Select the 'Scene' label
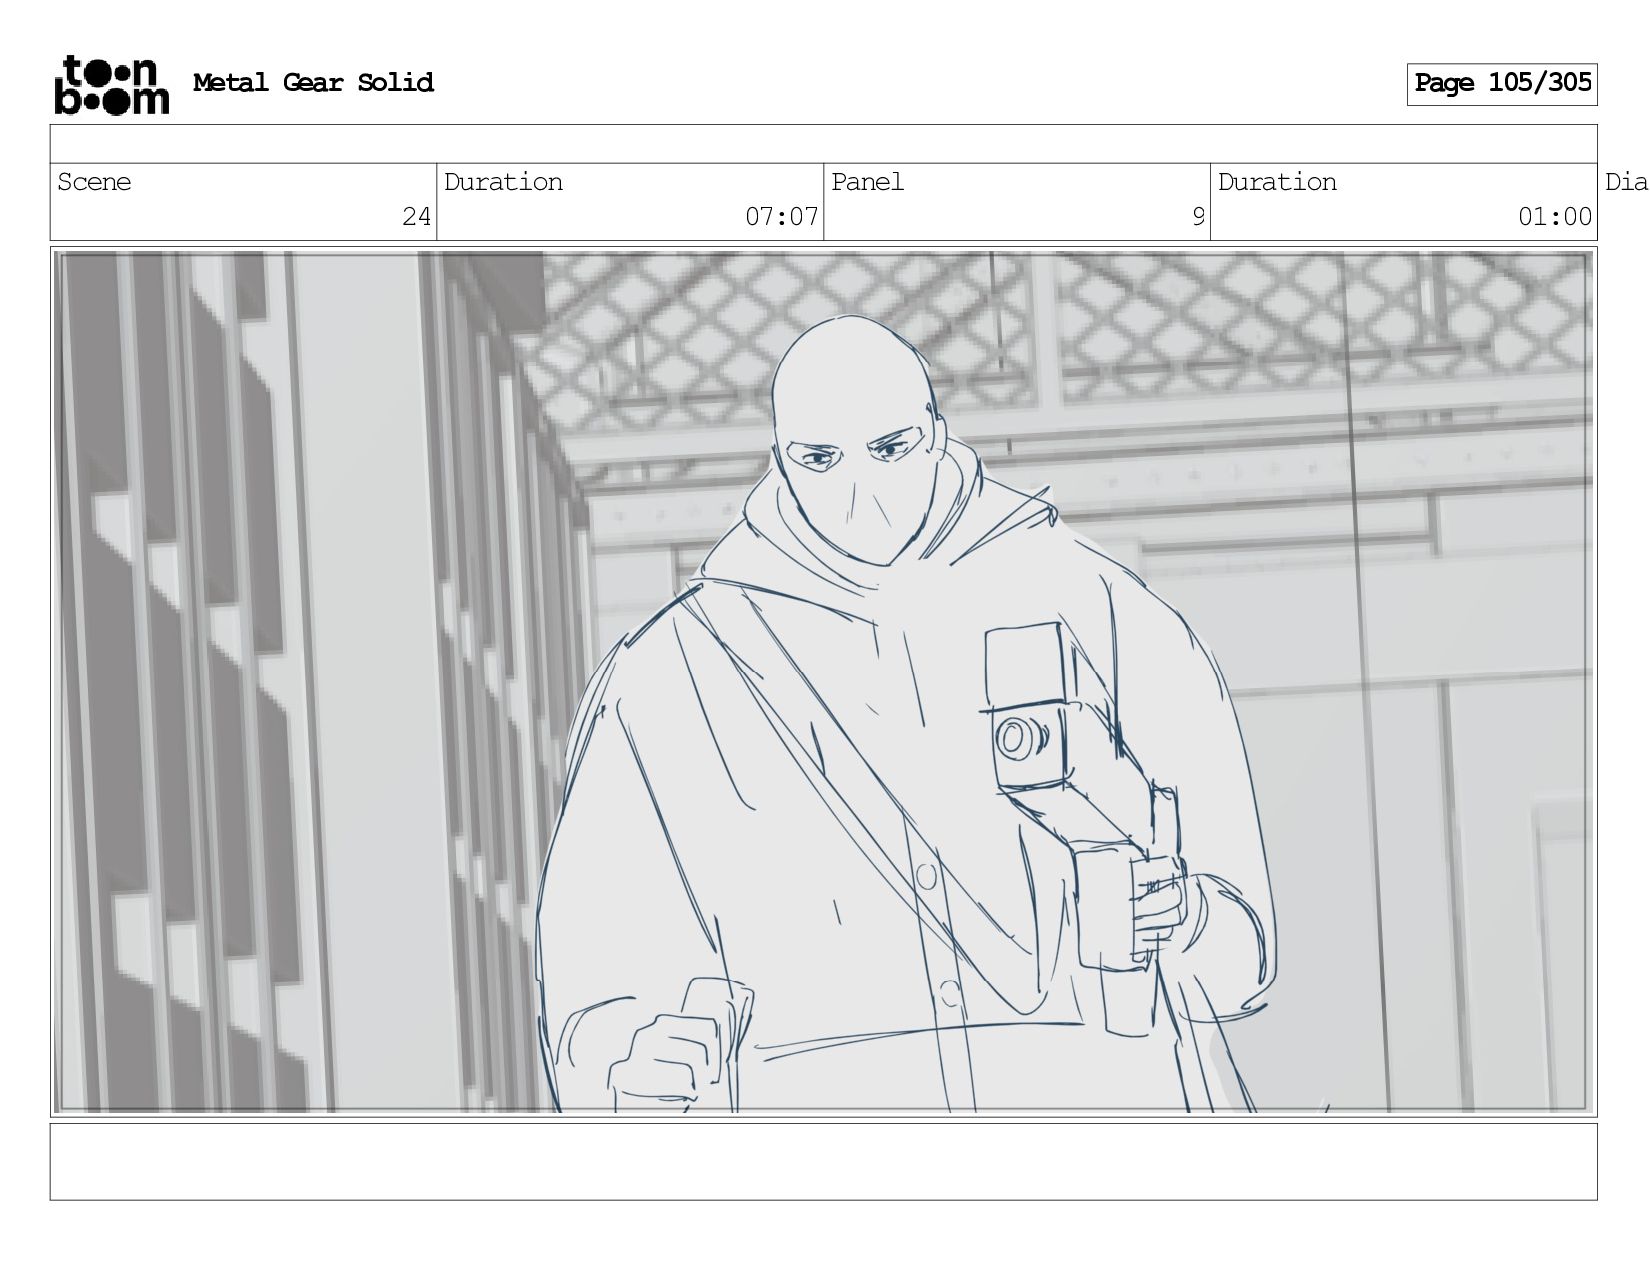This screenshot has height=1275, width=1650. [x=94, y=182]
